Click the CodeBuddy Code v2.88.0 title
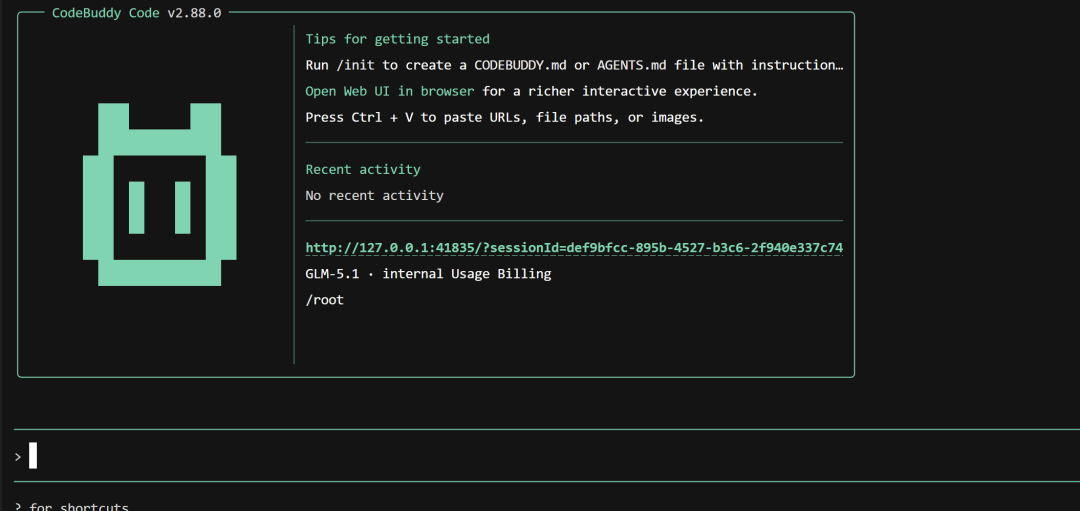 [136, 12]
